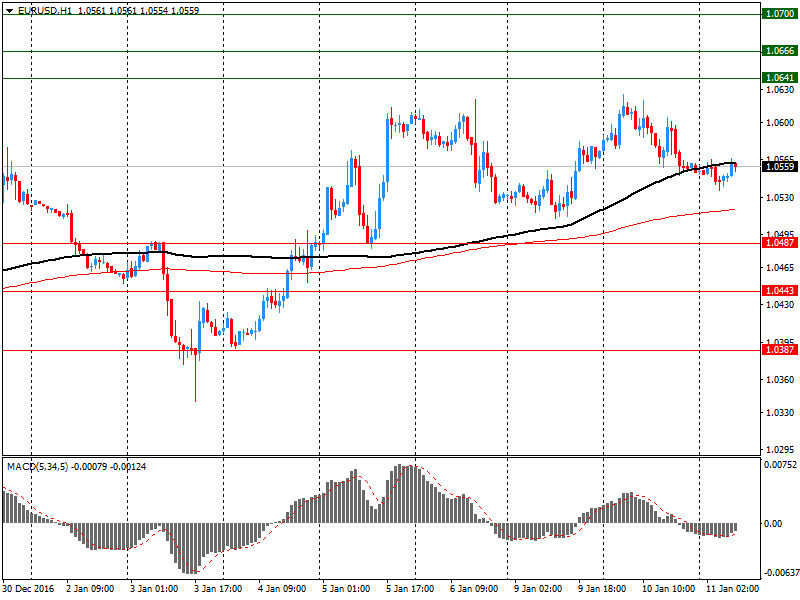The height and width of the screenshot is (600, 800).
Task: Select the 1.0641 green level price label
Action: (780, 78)
